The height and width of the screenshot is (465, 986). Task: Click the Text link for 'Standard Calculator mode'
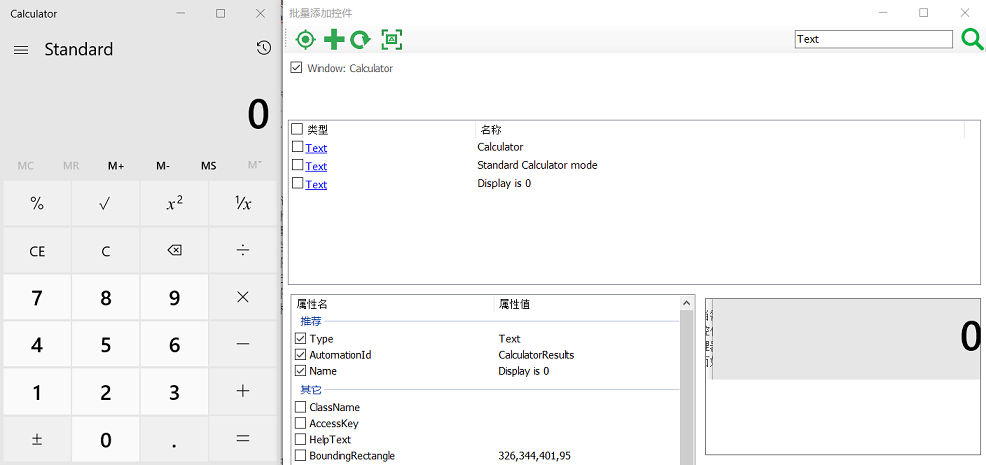tap(316, 166)
